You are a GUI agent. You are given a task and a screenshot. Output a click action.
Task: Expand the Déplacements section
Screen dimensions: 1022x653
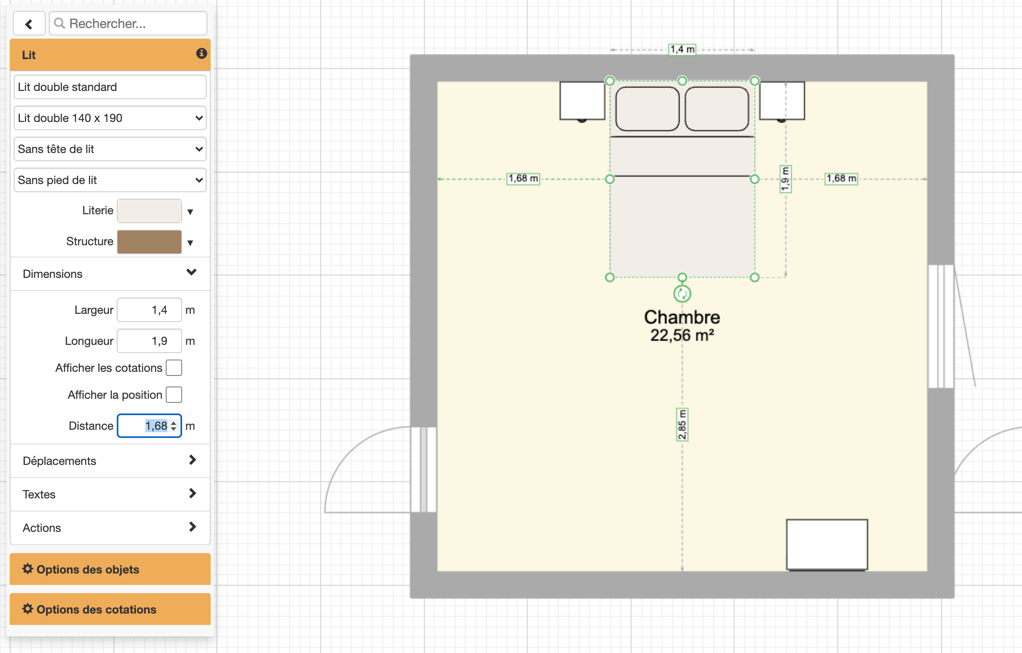tap(110, 461)
